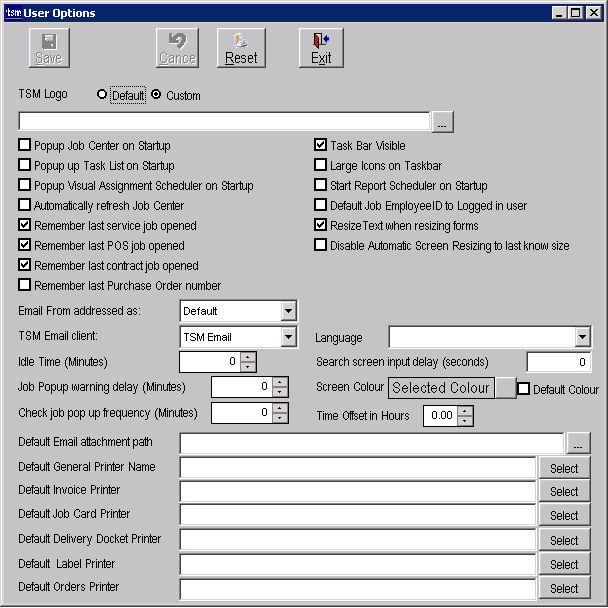Screen dimensions: 608x608
Task: Click the TSM icon in title bar
Action: (12, 12)
